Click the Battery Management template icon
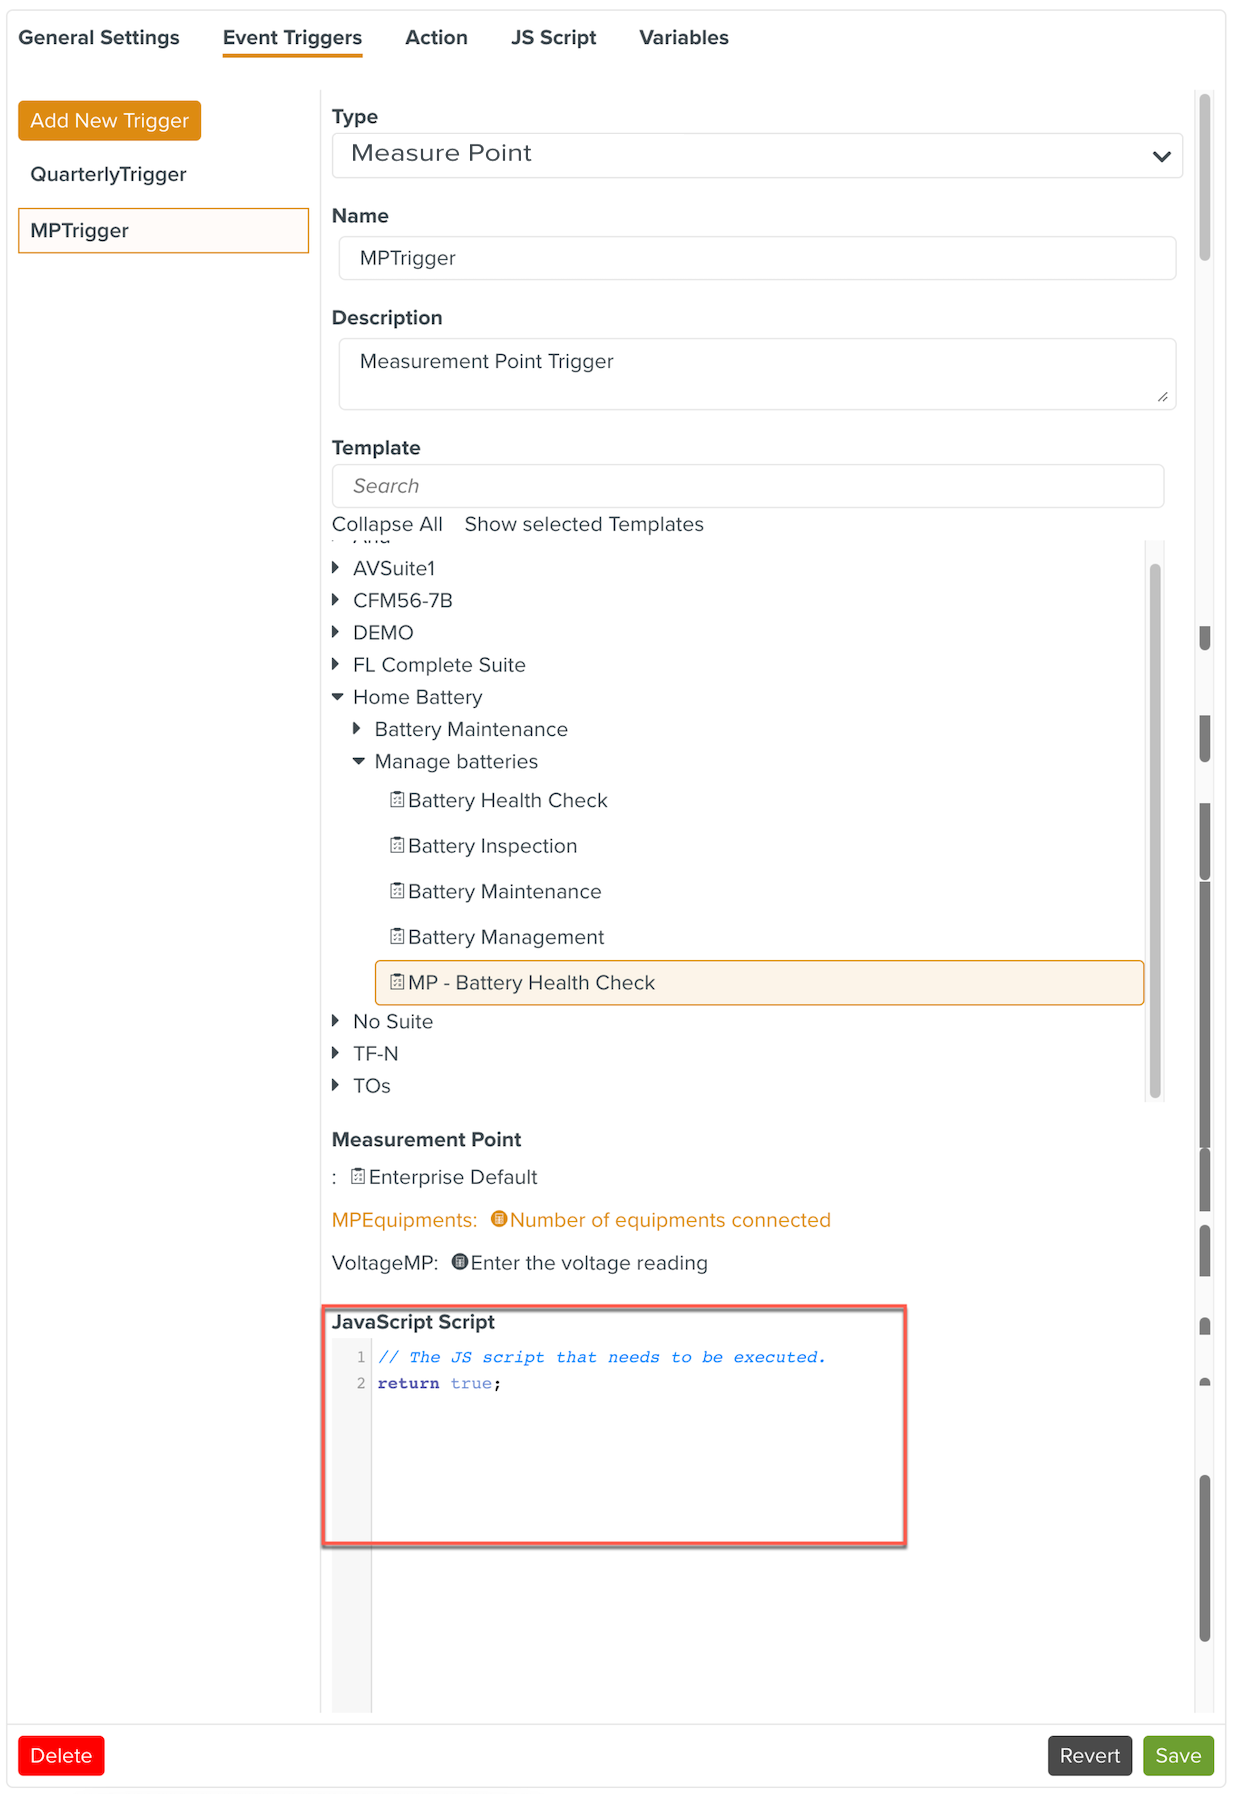The width and height of the screenshot is (1236, 1794). pyautogui.click(x=397, y=937)
